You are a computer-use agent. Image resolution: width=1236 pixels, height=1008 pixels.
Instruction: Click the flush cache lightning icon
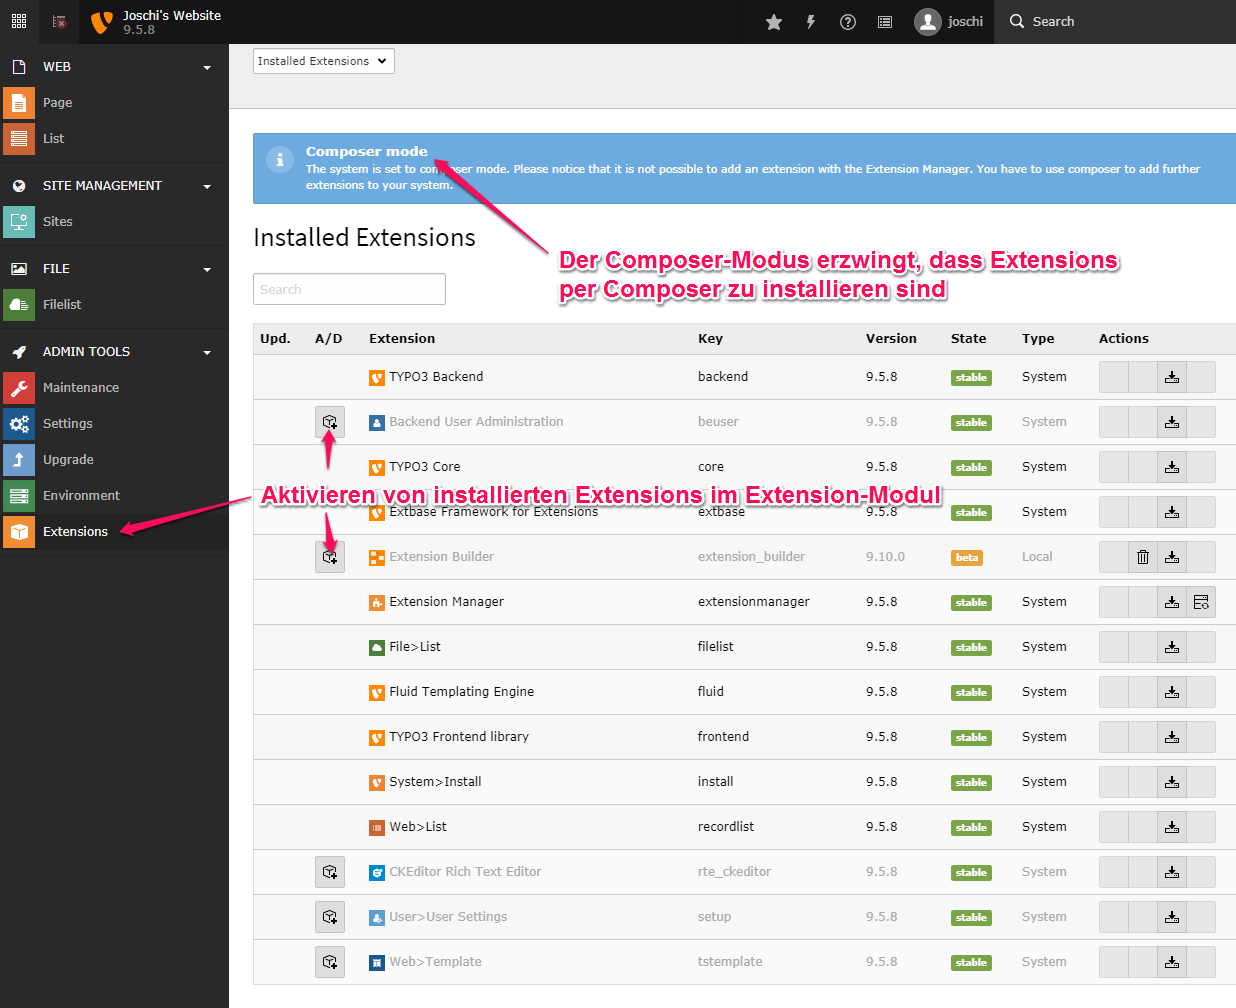pos(810,21)
